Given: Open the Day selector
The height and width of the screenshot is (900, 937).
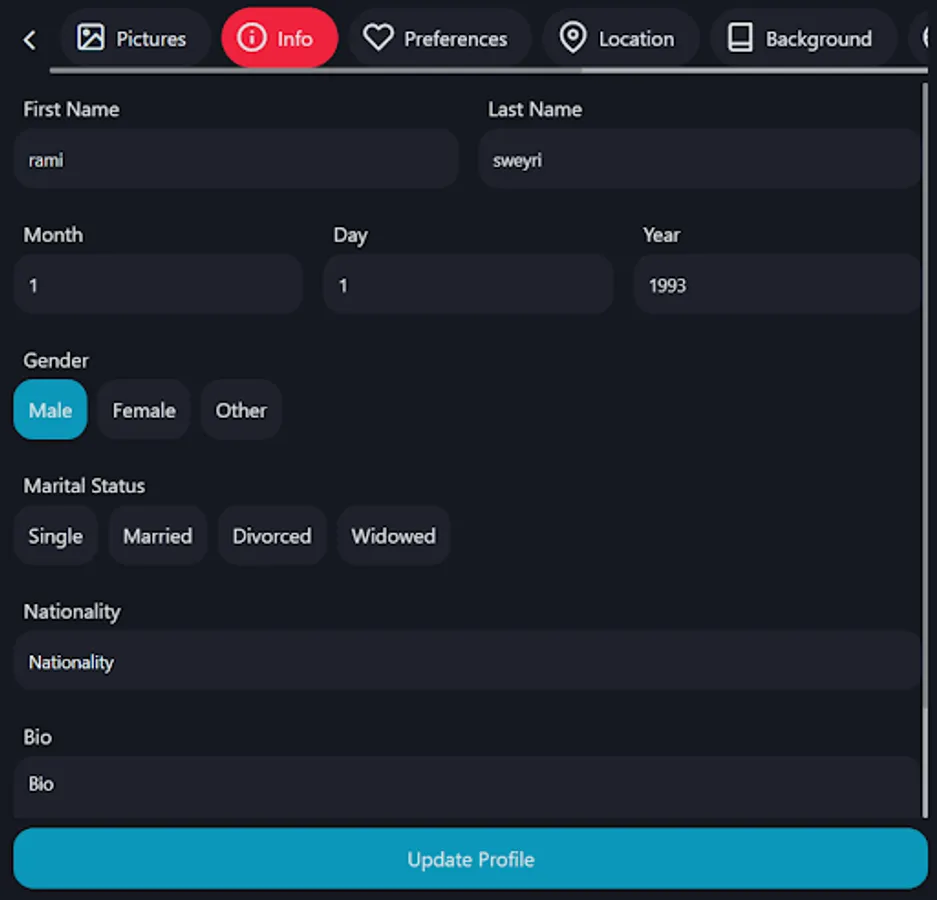Looking at the screenshot, I should 467,284.
